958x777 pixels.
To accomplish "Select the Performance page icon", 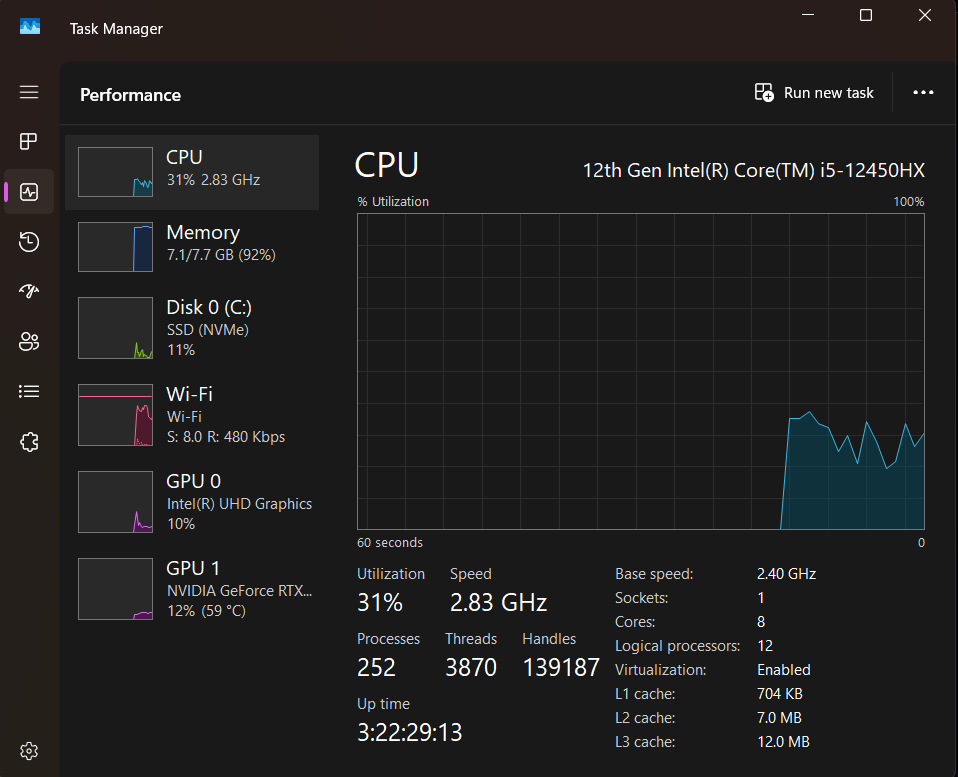I will point(29,192).
